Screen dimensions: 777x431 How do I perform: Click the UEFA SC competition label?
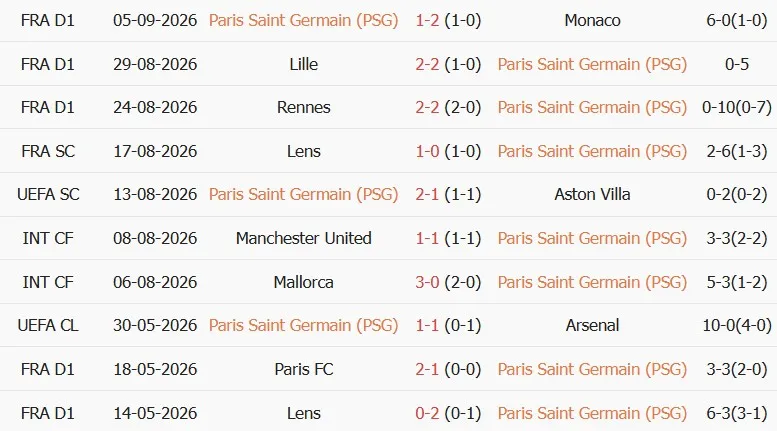click(x=48, y=194)
